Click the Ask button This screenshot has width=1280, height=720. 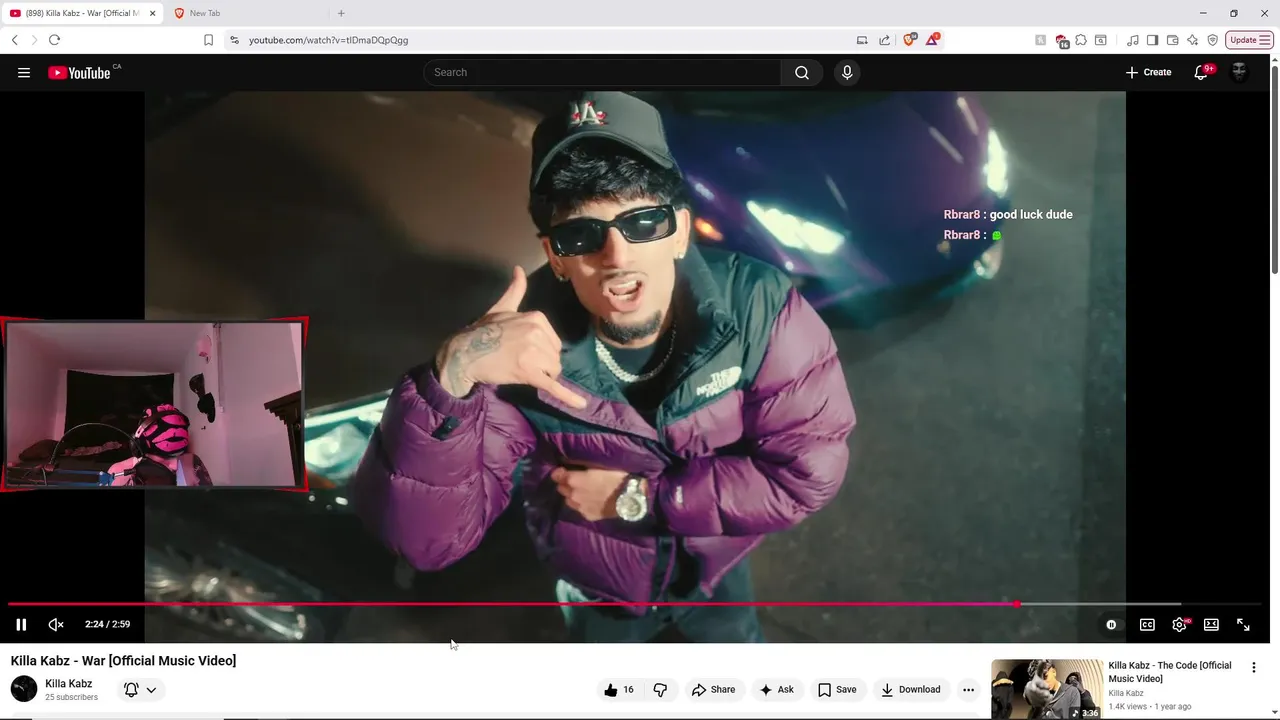coord(777,689)
